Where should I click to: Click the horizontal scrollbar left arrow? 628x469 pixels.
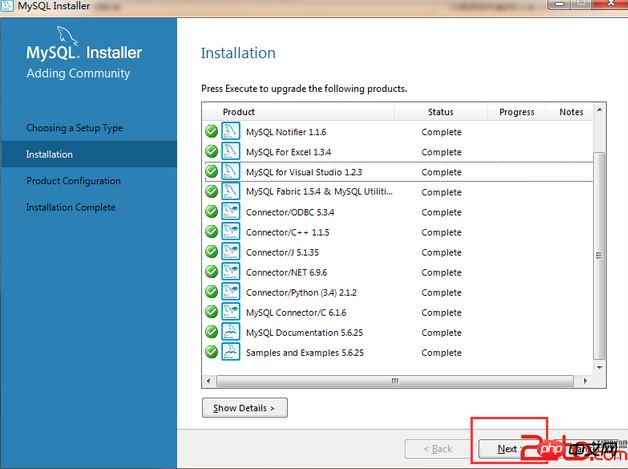coord(208,381)
